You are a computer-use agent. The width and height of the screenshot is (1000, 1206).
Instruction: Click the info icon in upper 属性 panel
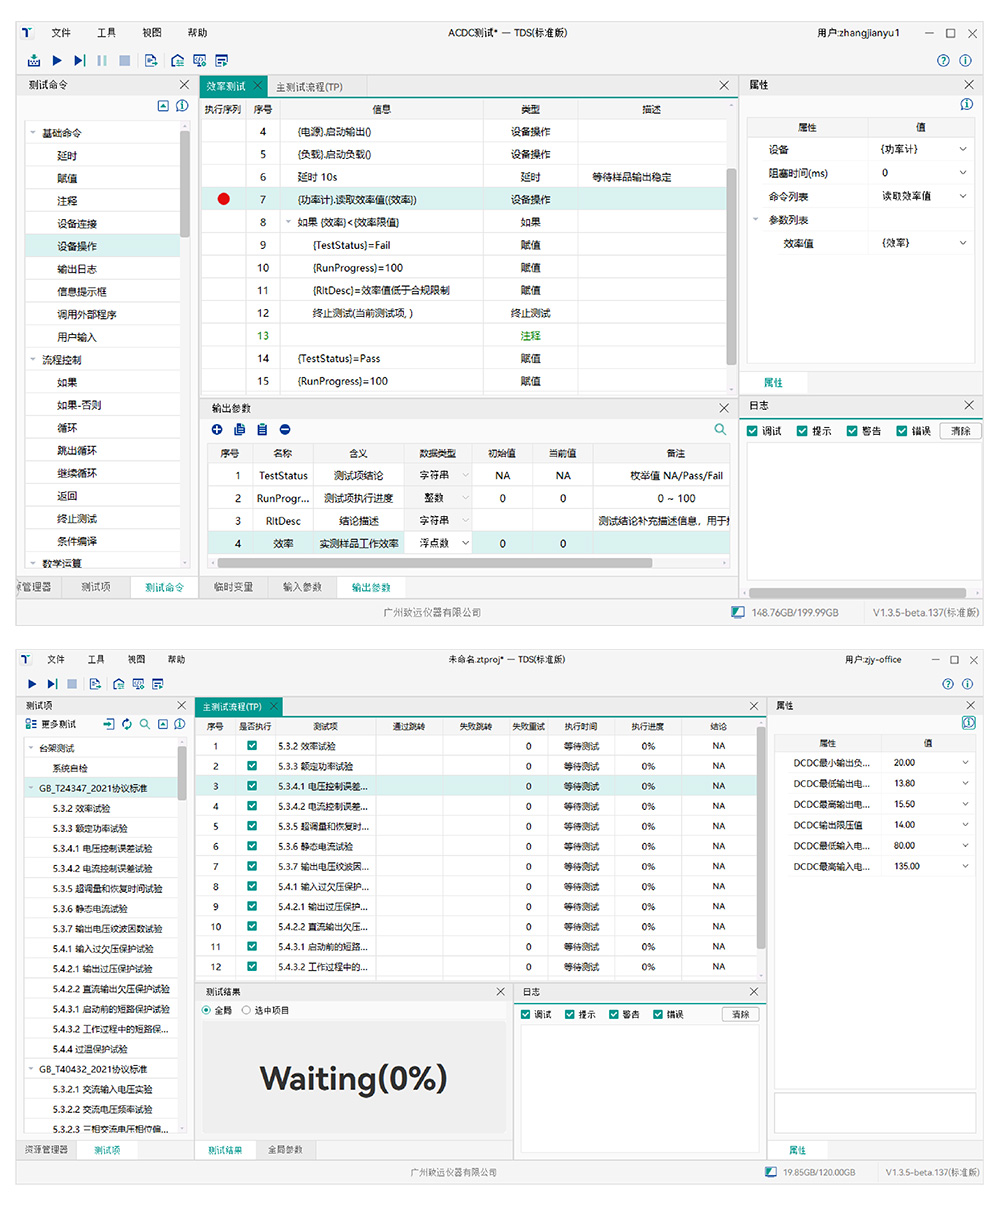pyautogui.click(x=966, y=105)
